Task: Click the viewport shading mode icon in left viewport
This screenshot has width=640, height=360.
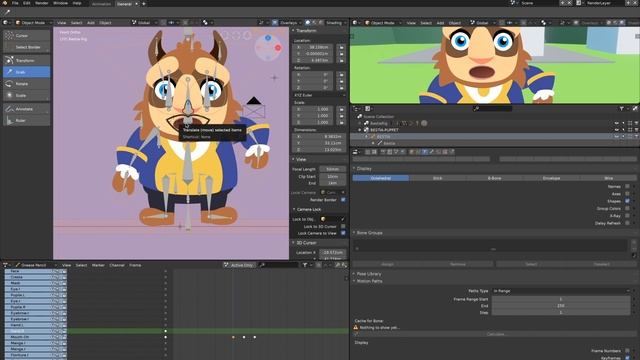Action: point(308,22)
